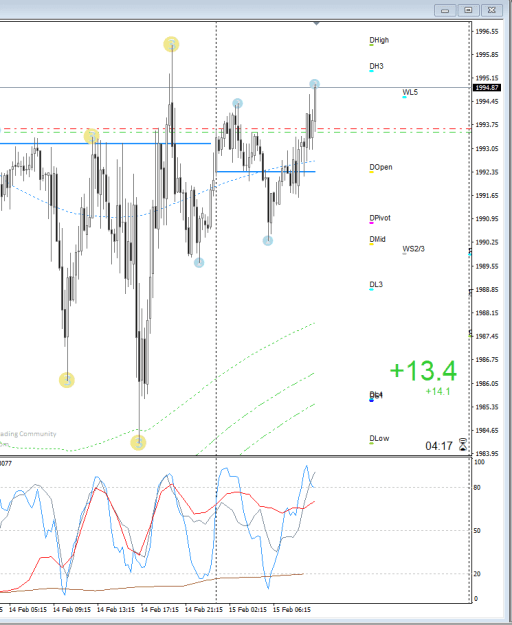
Task: Click the highlighted current price 1994.87
Action: click(486, 88)
